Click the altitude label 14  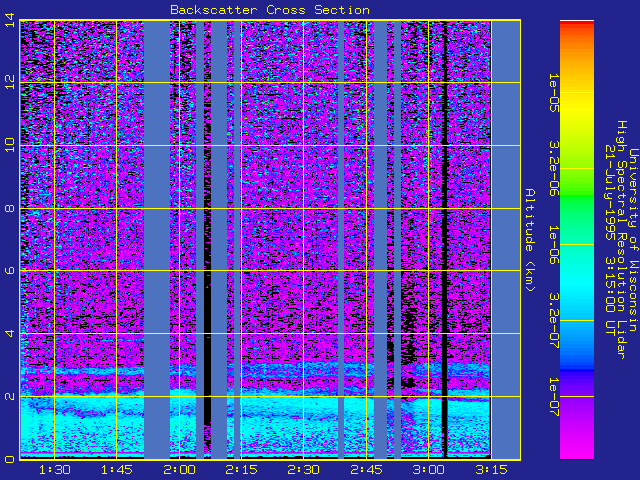click(x=10, y=20)
